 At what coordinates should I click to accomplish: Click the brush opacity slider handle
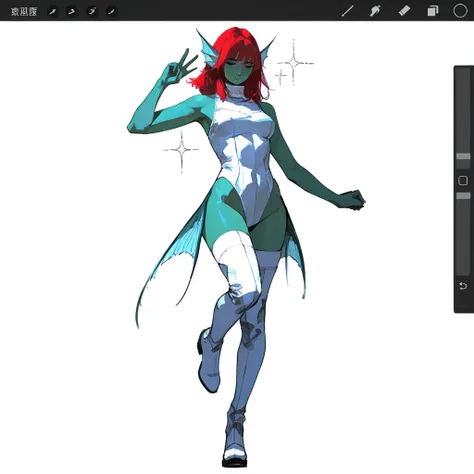pos(463,196)
